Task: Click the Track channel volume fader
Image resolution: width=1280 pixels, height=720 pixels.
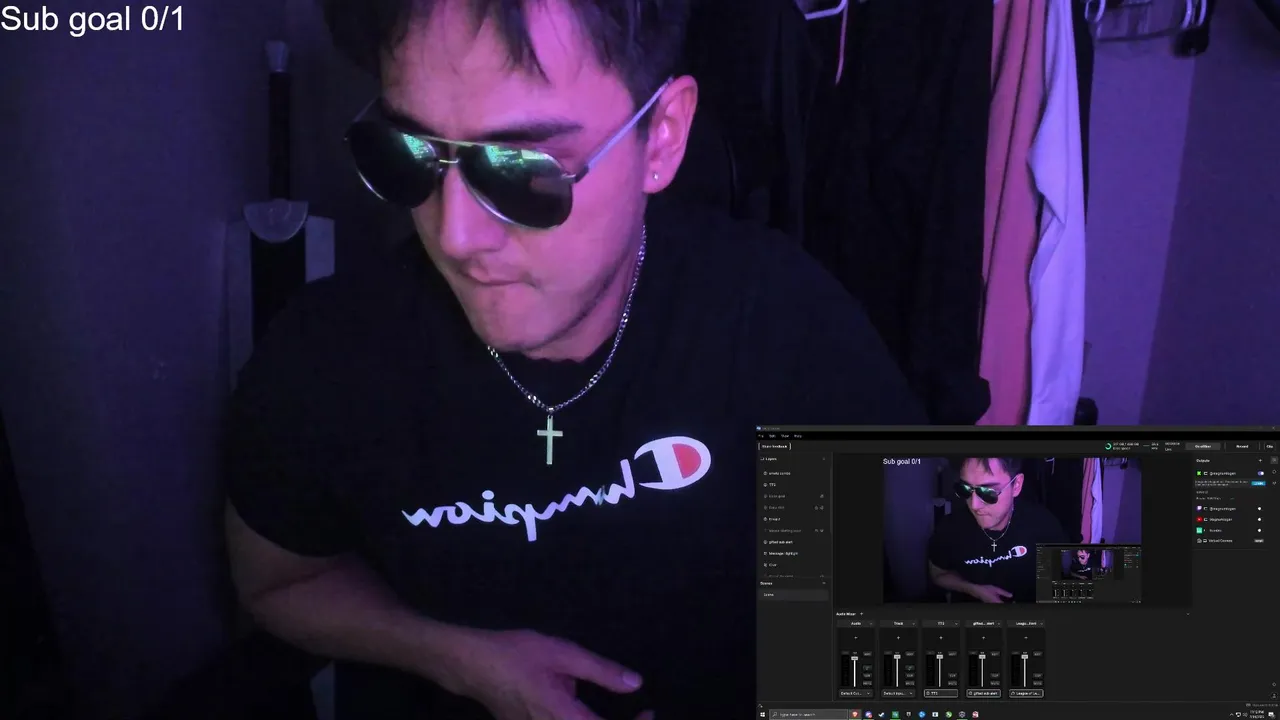Action: pyautogui.click(x=897, y=656)
